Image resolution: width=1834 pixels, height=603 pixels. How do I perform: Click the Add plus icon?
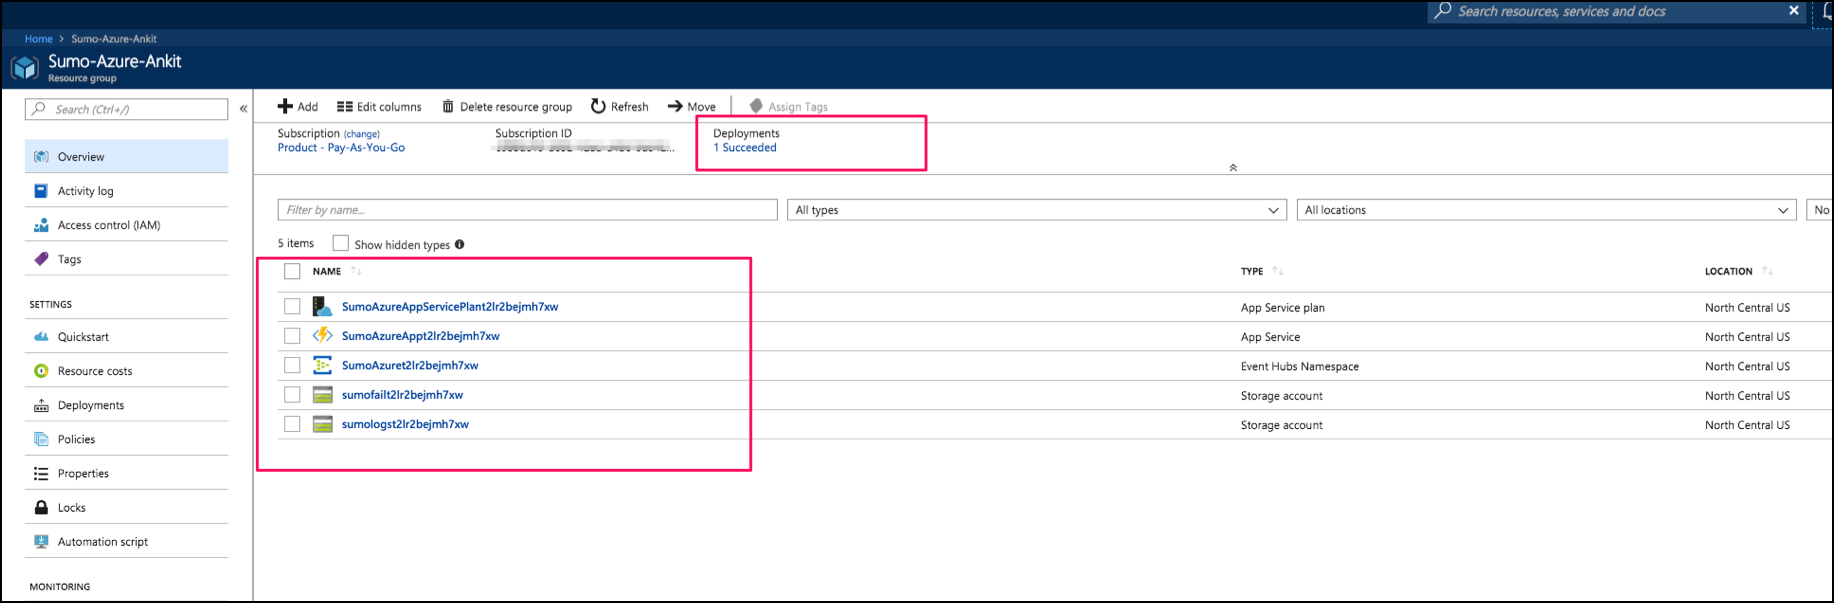pyautogui.click(x=285, y=107)
